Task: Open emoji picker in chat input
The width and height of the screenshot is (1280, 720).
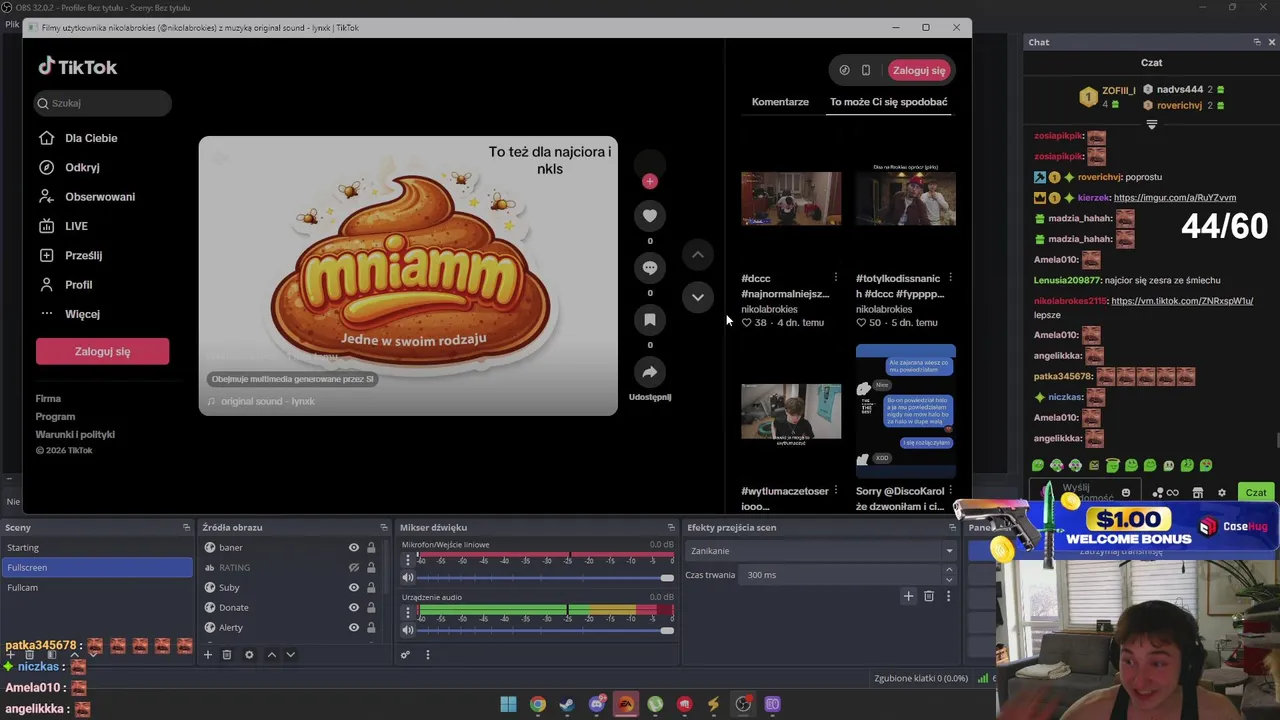Action: (x=1126, y=492)
